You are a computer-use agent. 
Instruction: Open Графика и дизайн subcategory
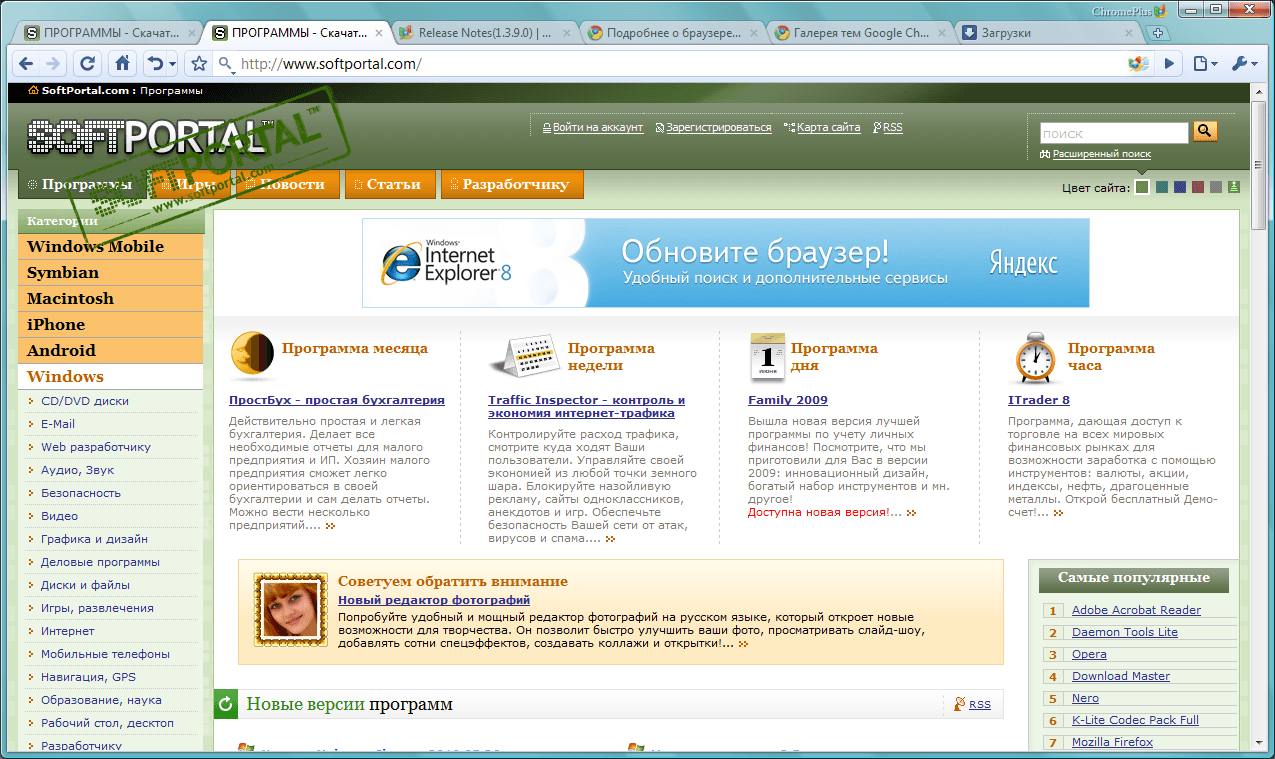pyautogui.click(x=94, y=539)
